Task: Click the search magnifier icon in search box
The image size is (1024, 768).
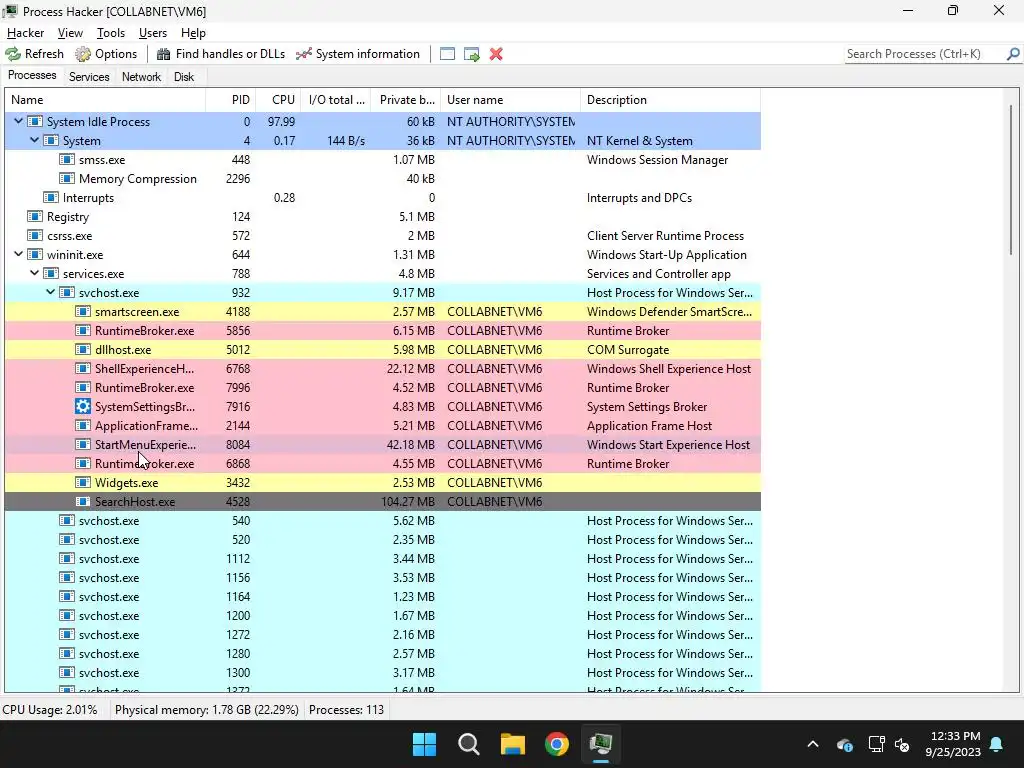Action: [x=1013, y=54]
